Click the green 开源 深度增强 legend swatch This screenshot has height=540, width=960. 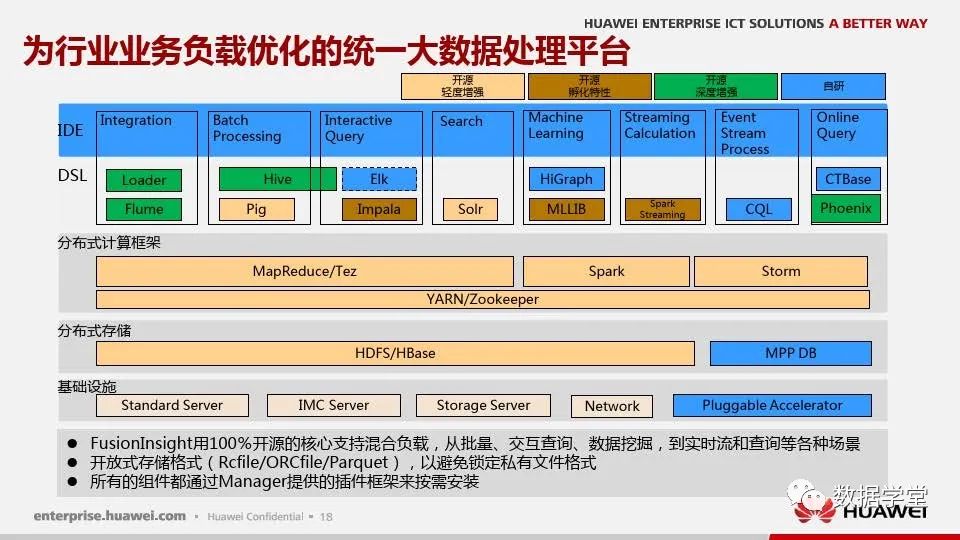pyautogui.click(x=716, y=86)
